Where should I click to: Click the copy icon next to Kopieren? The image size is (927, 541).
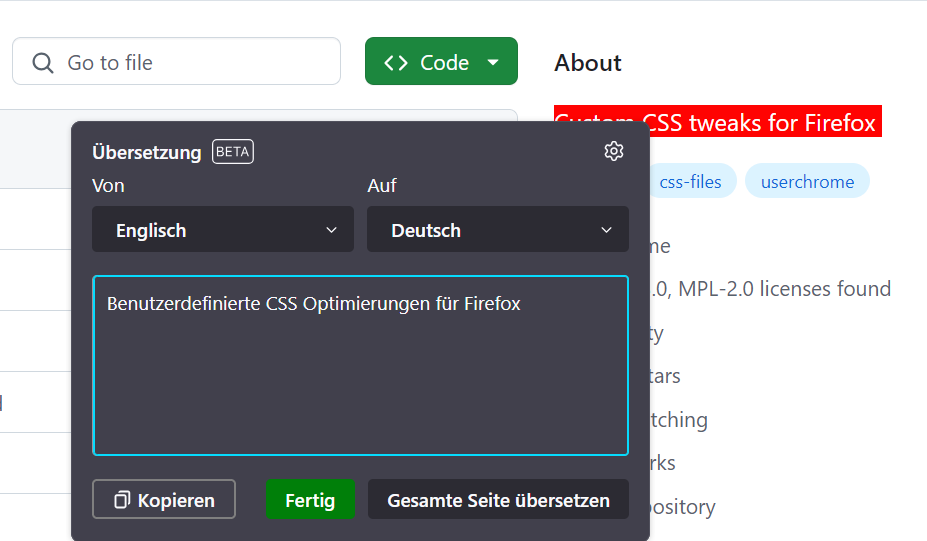point(122,500)
